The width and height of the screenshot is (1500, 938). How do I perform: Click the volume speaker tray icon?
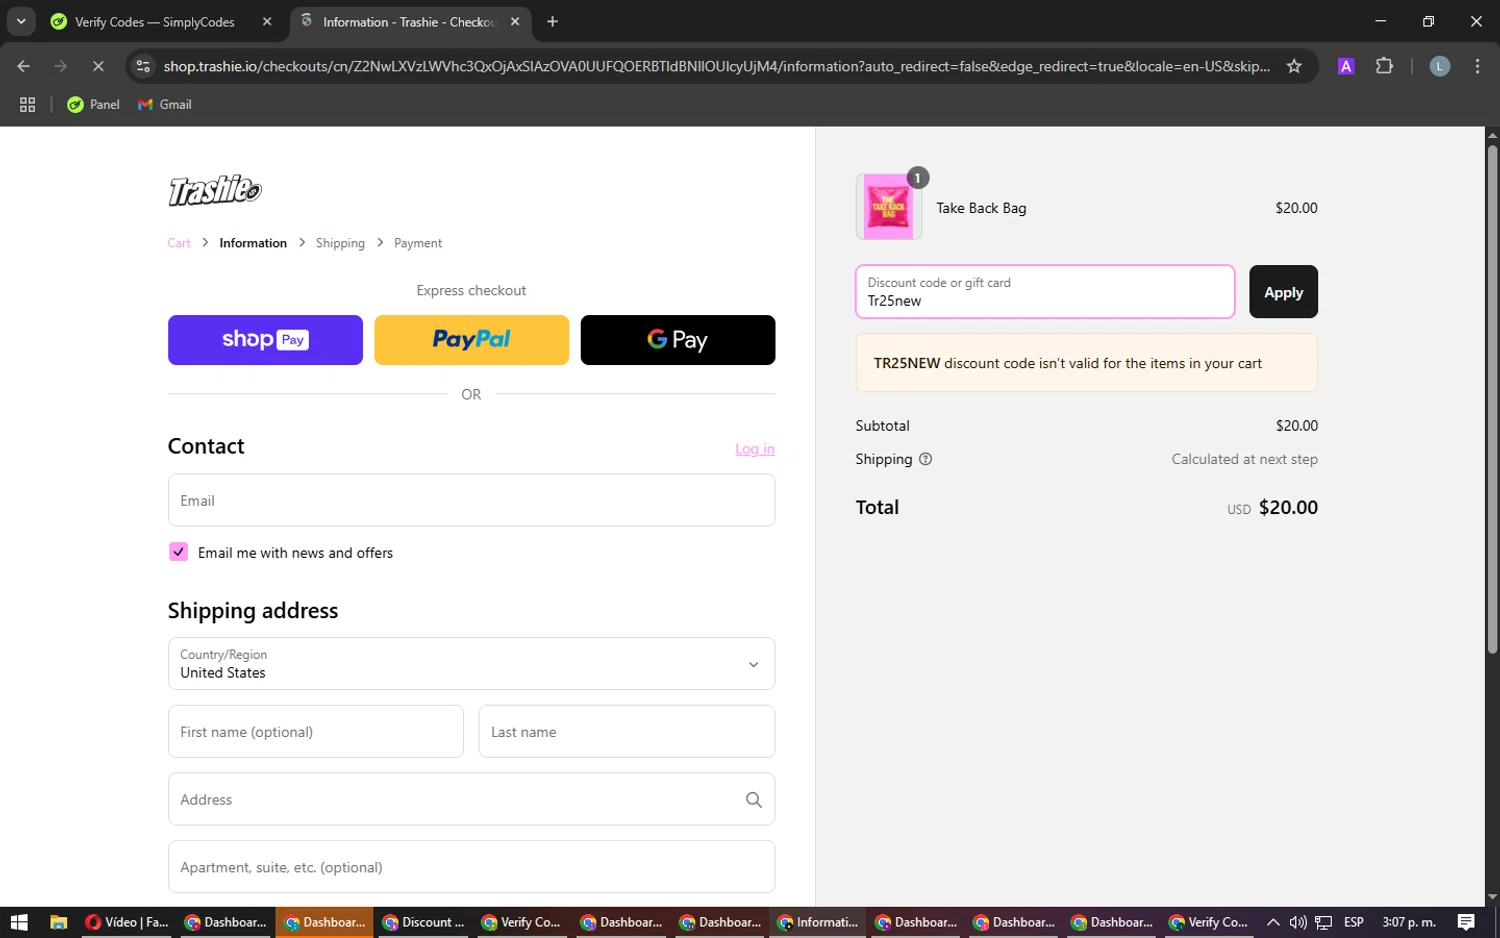[1298, 922]
